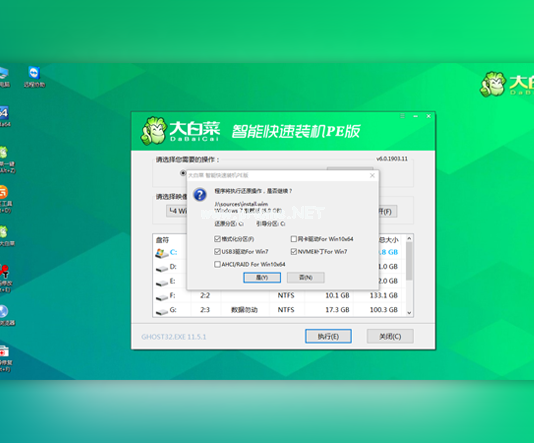
Task: Confirm restore with the Yes (Y) button
Action: pos(262,278)
